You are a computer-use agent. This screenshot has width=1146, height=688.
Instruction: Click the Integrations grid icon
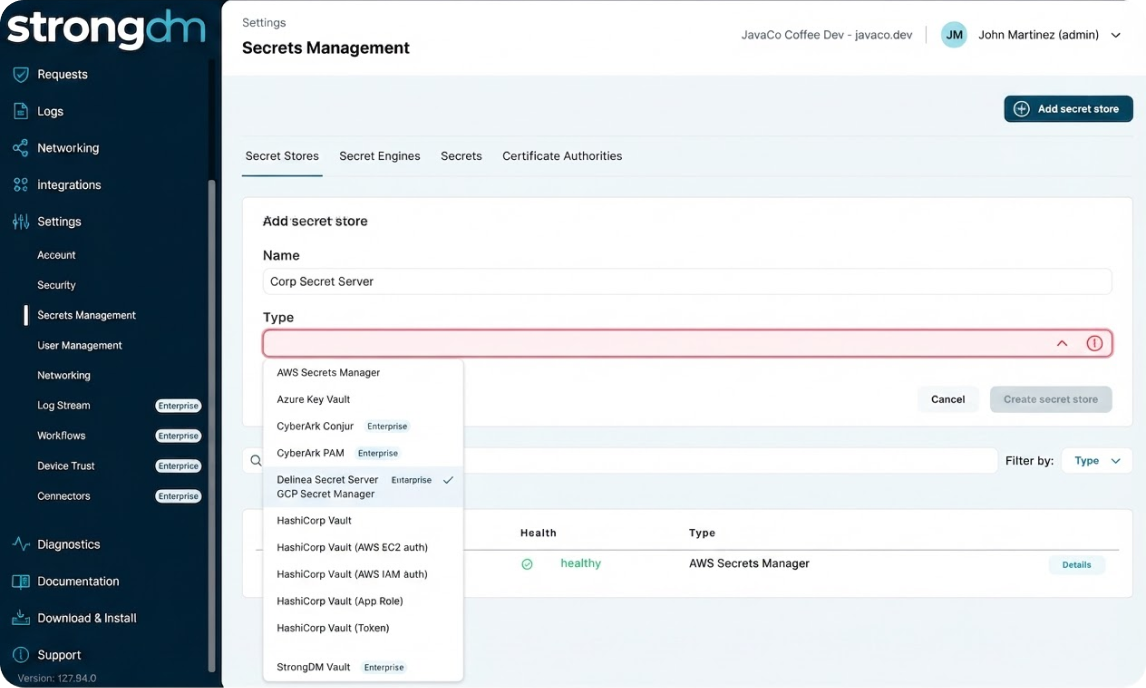tap(20, 184)
